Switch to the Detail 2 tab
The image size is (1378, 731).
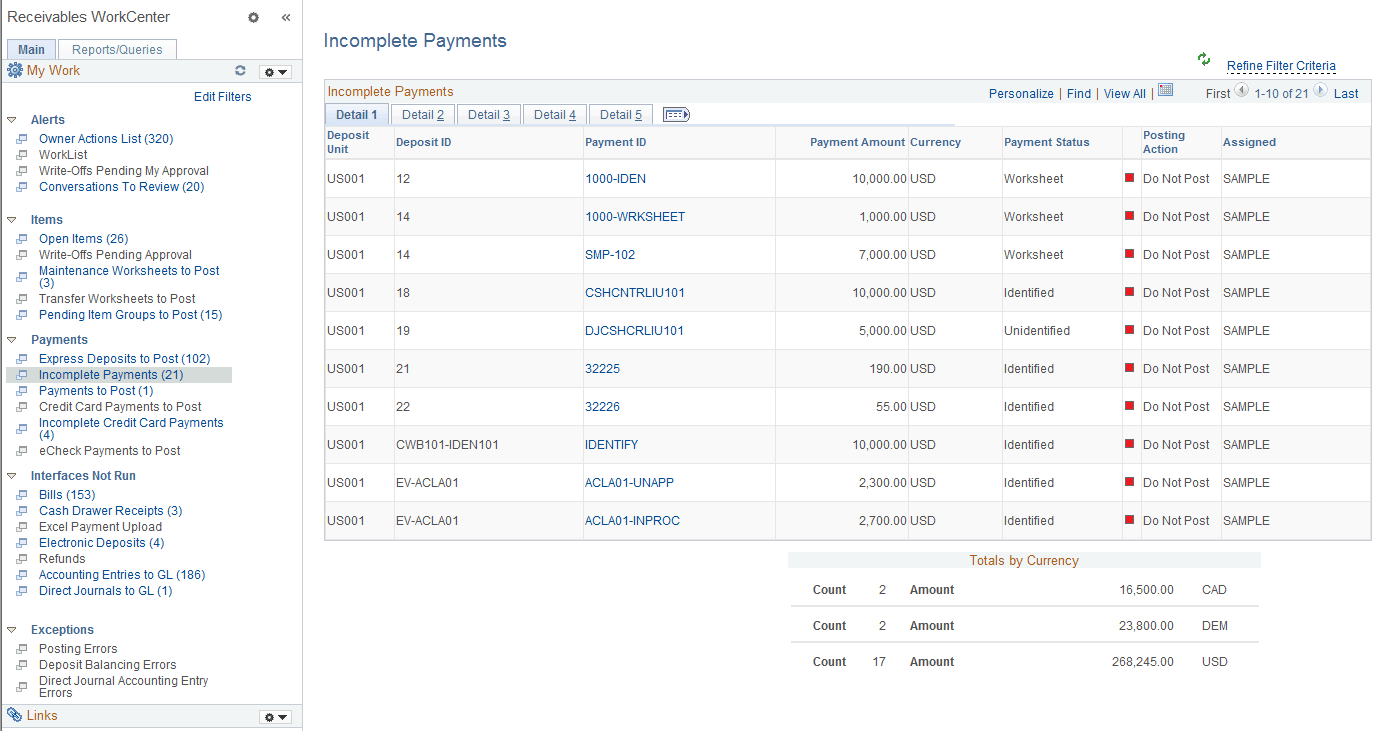coord(422,114)
